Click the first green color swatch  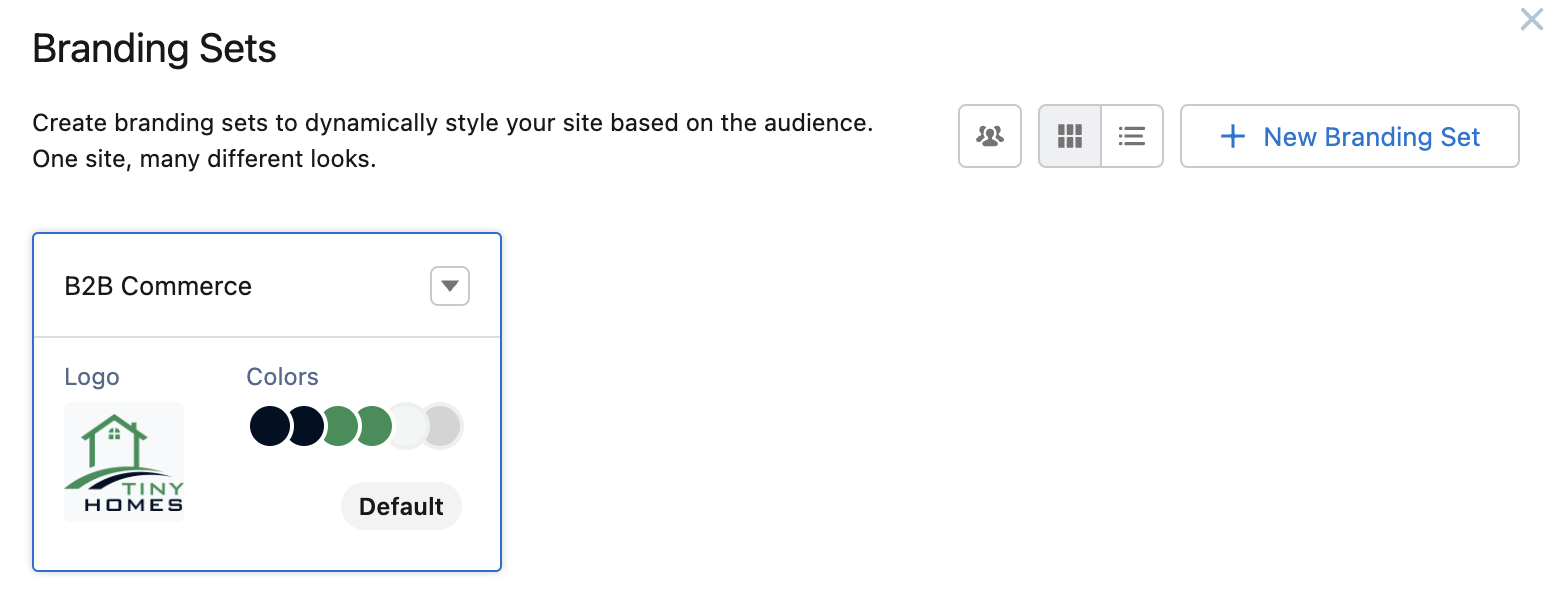tap(341, 426)
